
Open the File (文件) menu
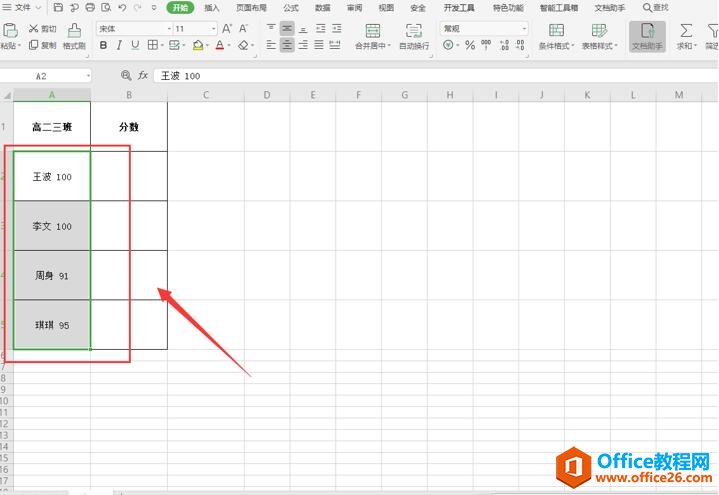click(x=22, y=7)
